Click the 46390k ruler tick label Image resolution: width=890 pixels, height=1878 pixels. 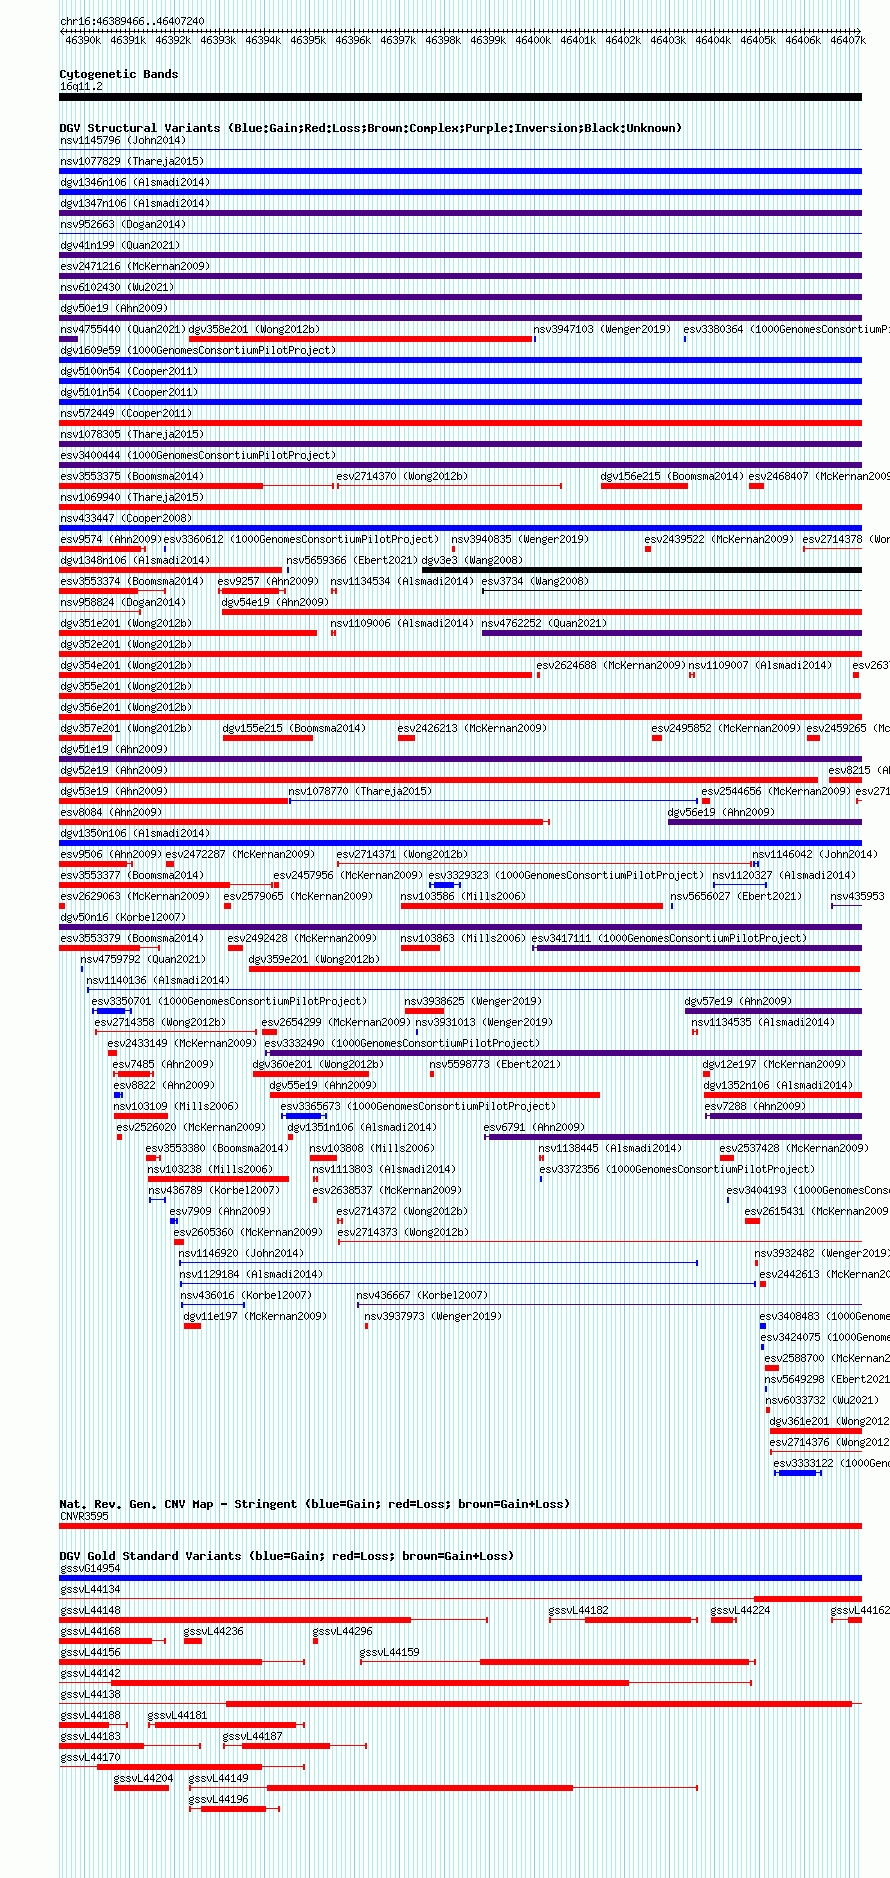point(83,40)
